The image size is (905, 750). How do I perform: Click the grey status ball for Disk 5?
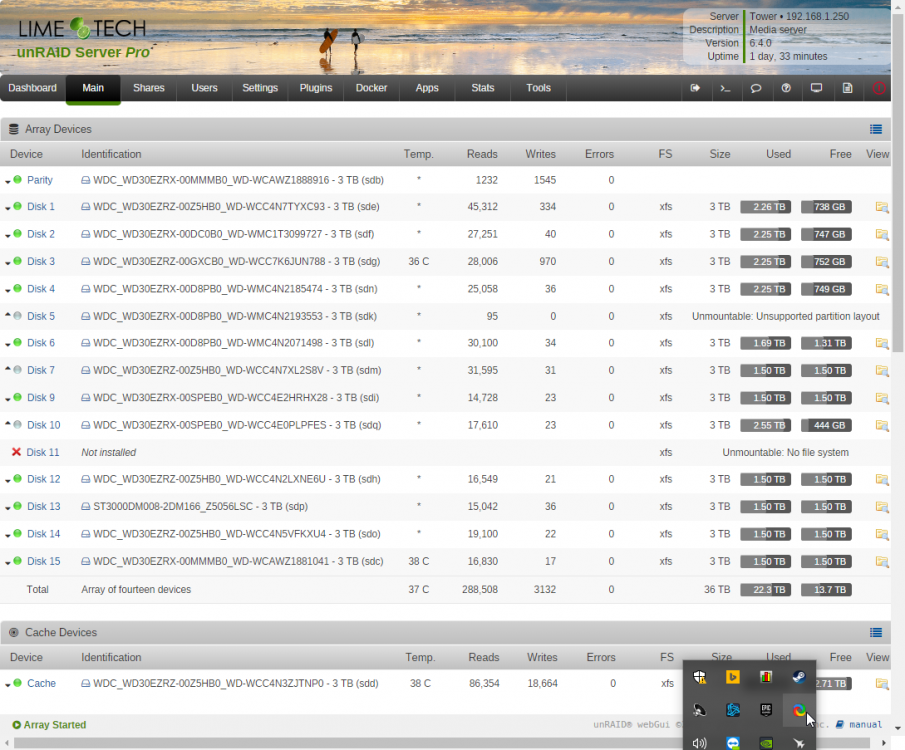coord(18,316)
